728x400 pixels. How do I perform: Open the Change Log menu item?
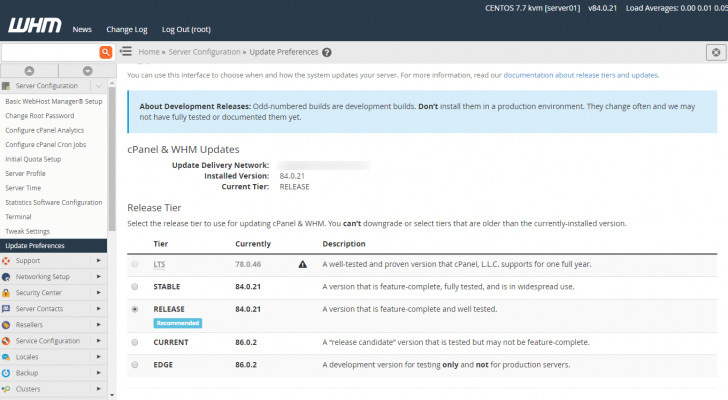(x=126, y=29)
